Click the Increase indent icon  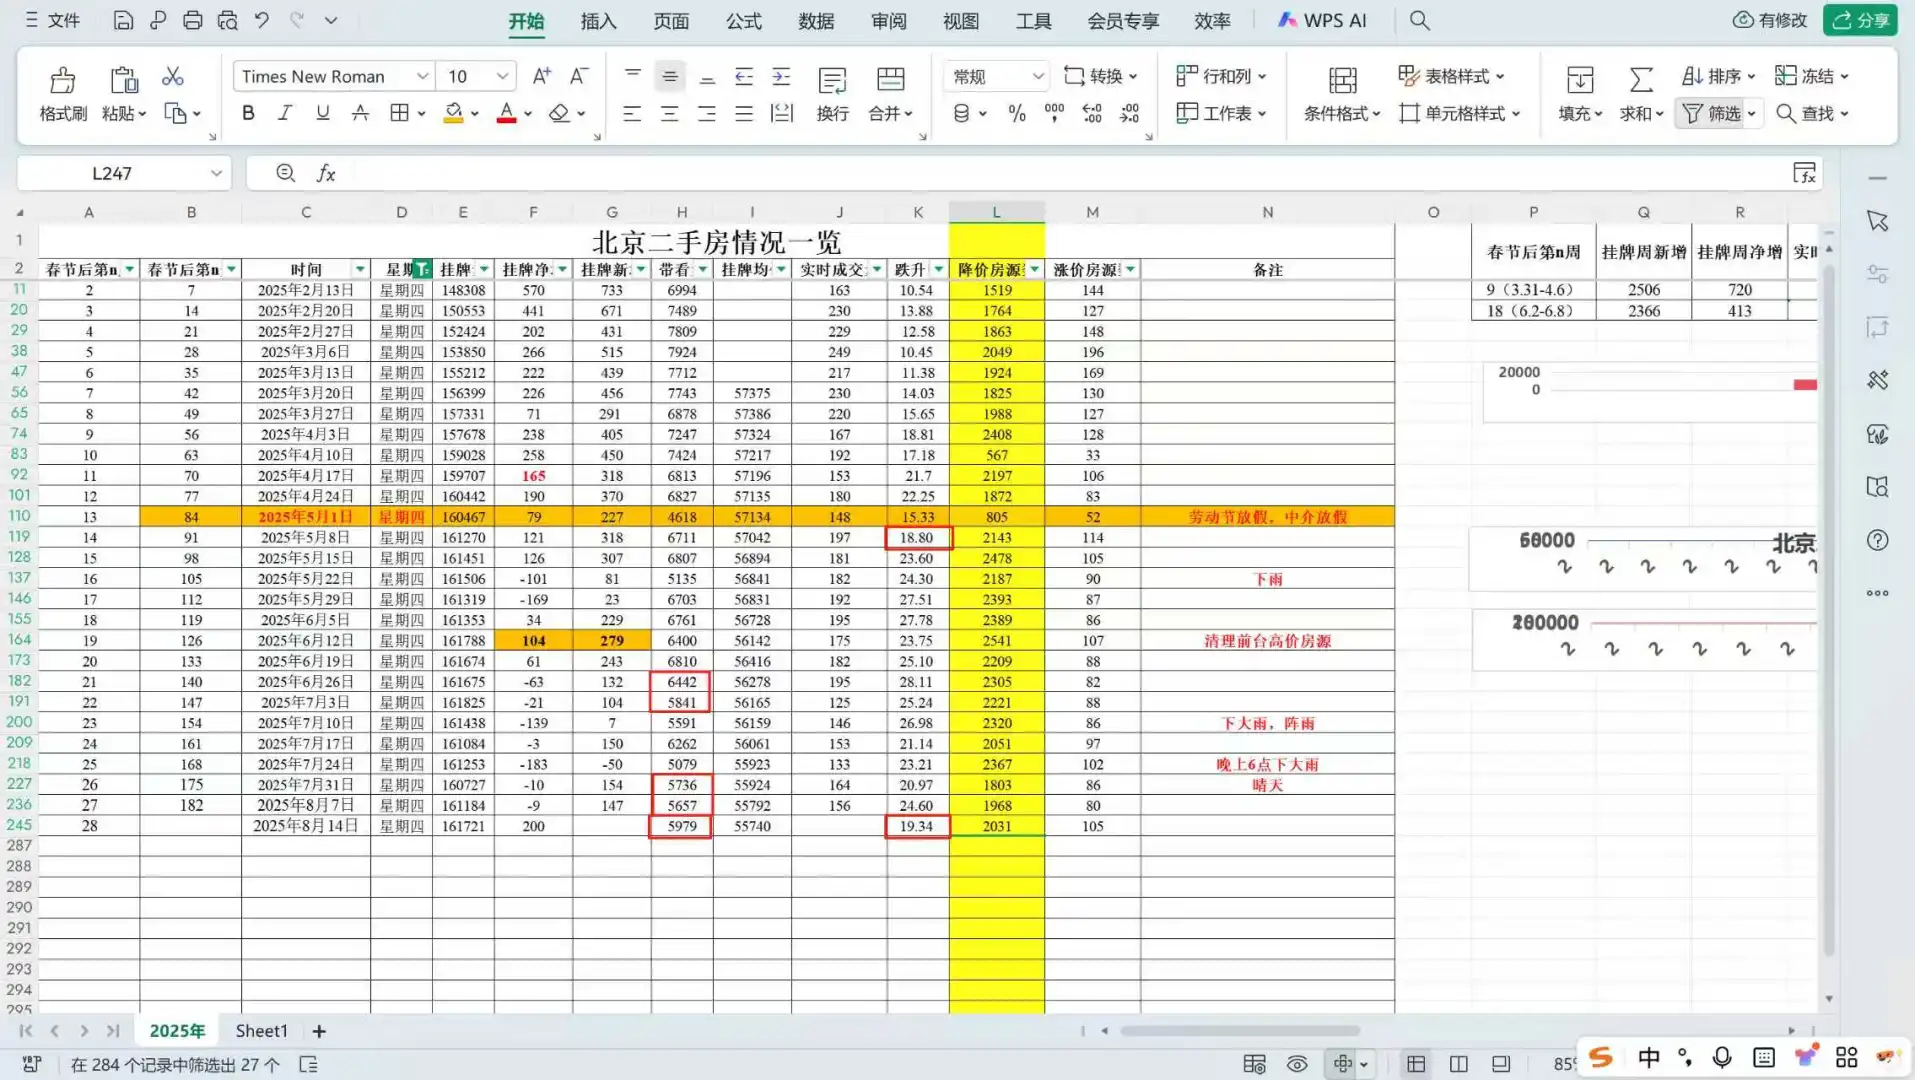781,76
